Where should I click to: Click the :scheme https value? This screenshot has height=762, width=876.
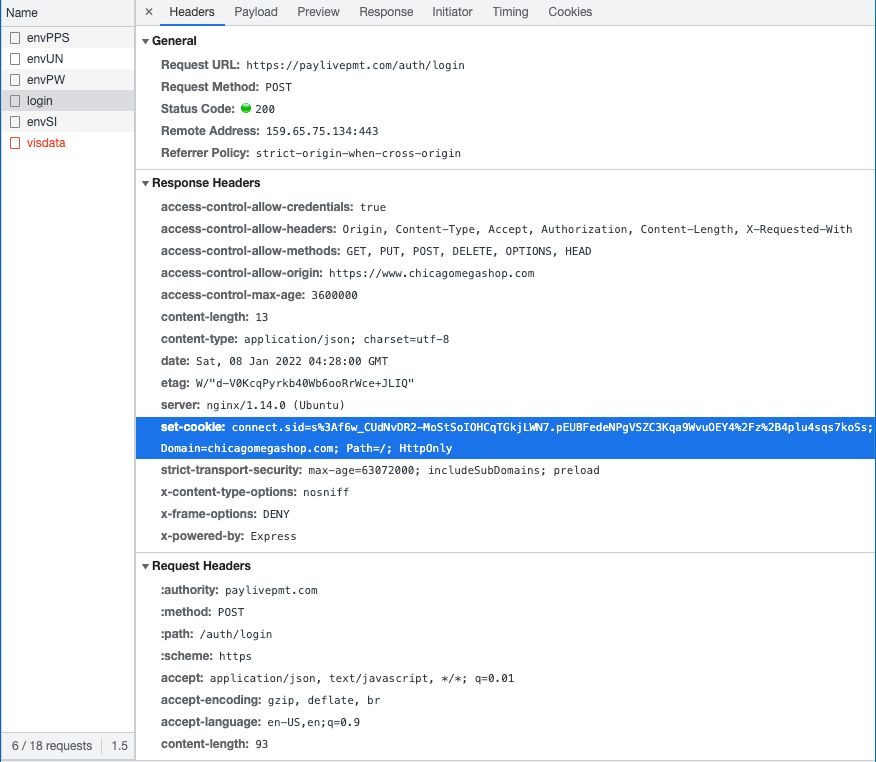coord(235,656)
